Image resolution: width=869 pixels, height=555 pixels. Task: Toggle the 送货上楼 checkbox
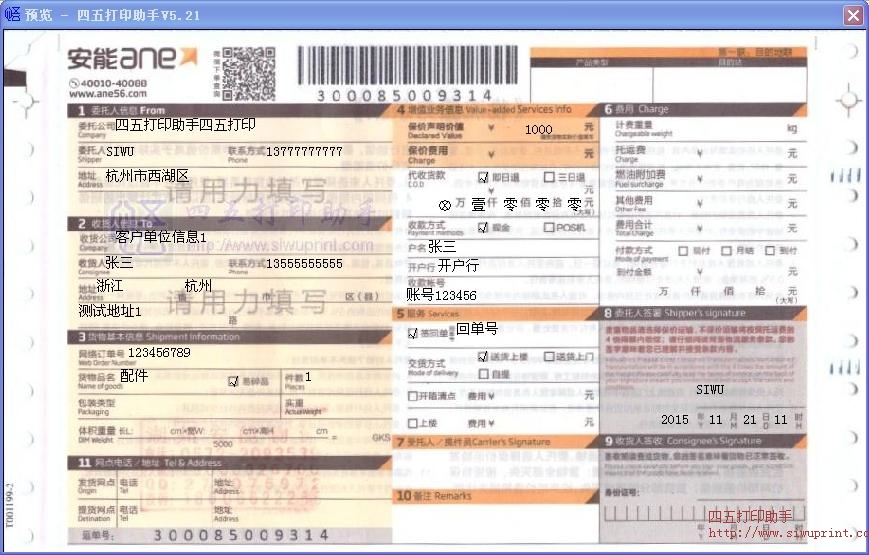point(484,357)
